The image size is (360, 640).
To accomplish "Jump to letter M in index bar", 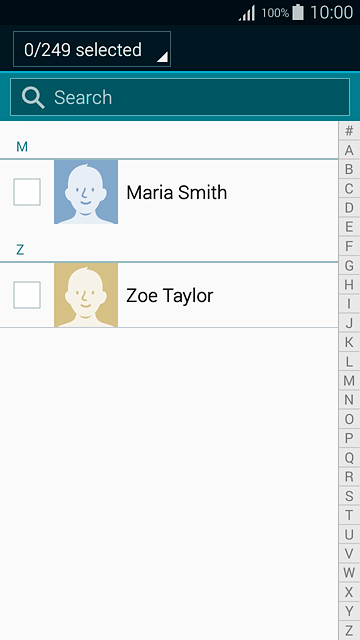I will 349,381.
